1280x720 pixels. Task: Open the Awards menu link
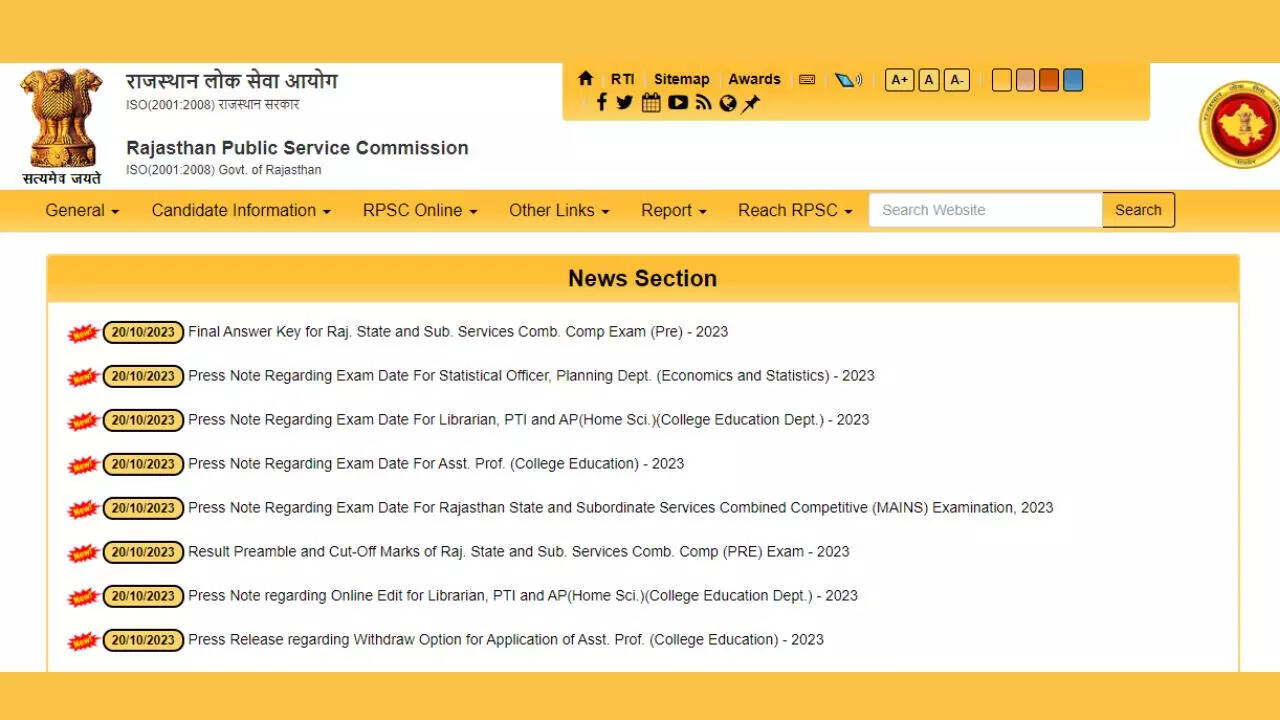(x=754, y=79)
